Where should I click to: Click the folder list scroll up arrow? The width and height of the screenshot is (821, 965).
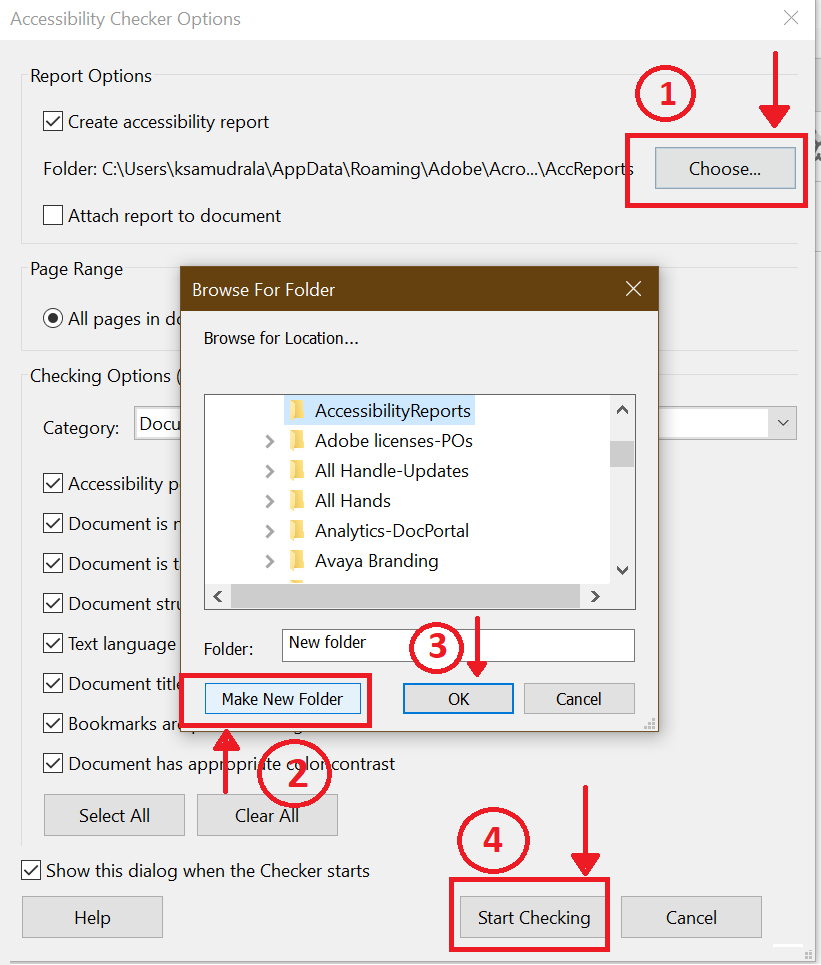pos(622,410)
